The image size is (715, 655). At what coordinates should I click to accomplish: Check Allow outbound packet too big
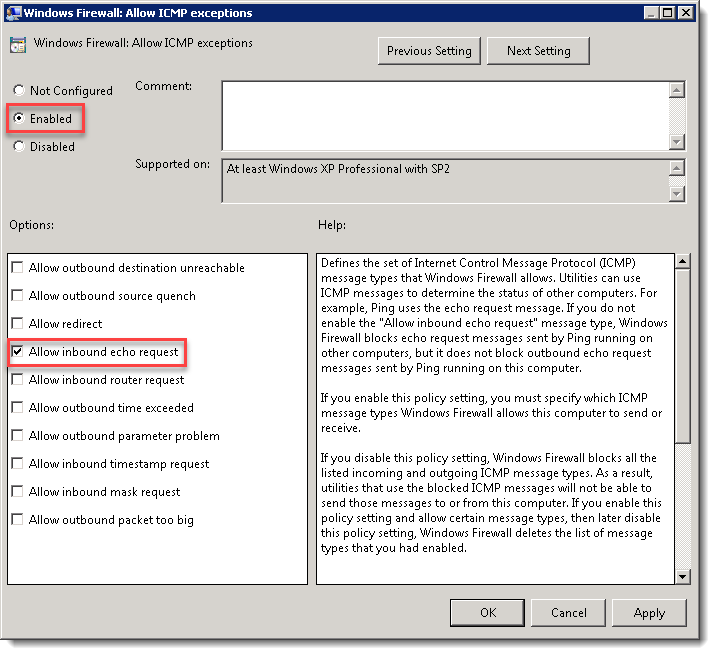point(17,520)
